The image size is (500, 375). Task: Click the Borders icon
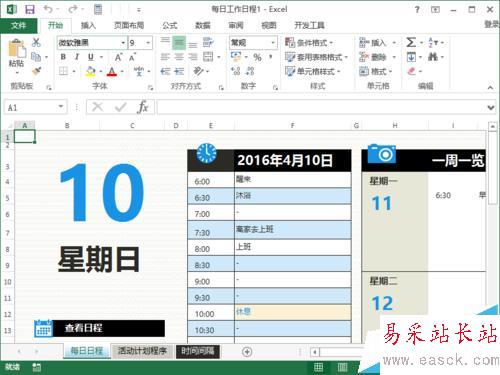point(63,71)
